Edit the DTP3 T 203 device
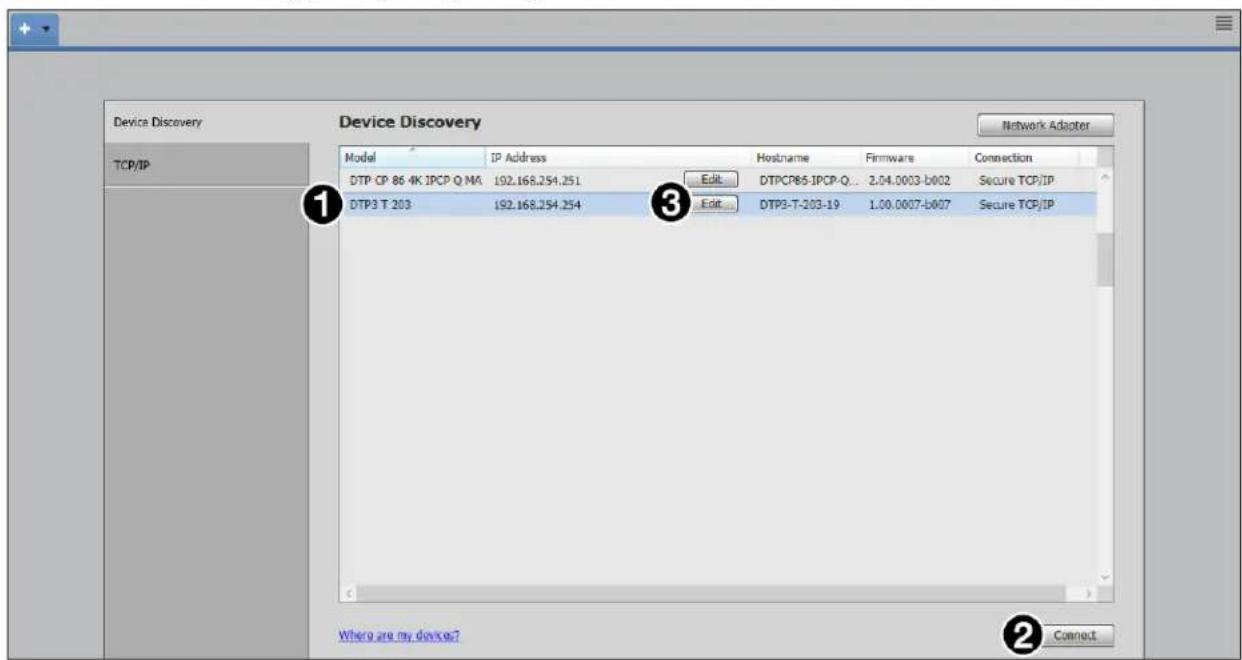Screen dimensions: 1242x660 coord(711,203)
